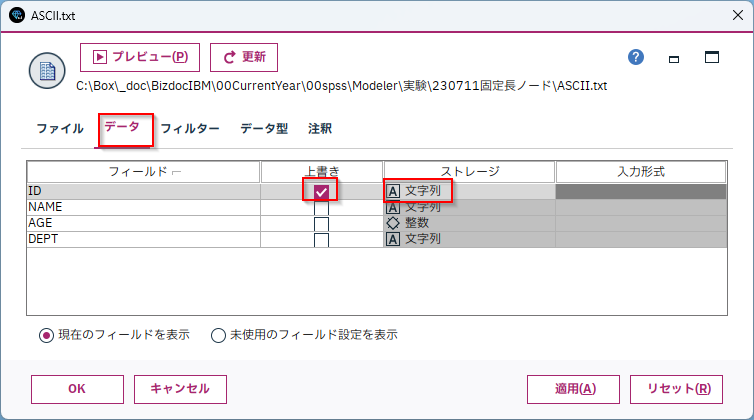Click the ASCII.txt file path text

(x=341, y=86)
